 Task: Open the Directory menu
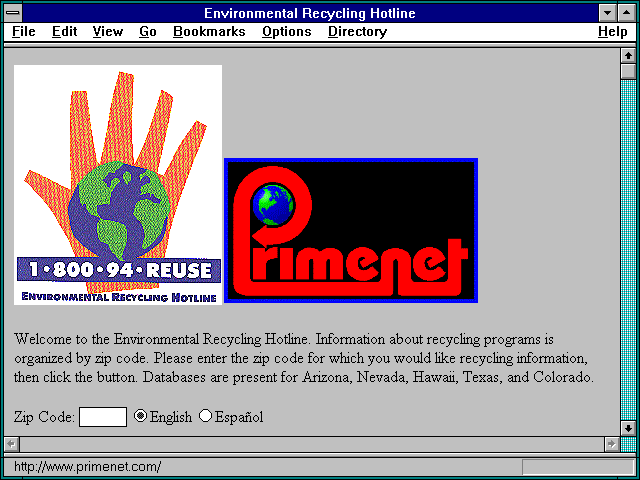(357, 31)
